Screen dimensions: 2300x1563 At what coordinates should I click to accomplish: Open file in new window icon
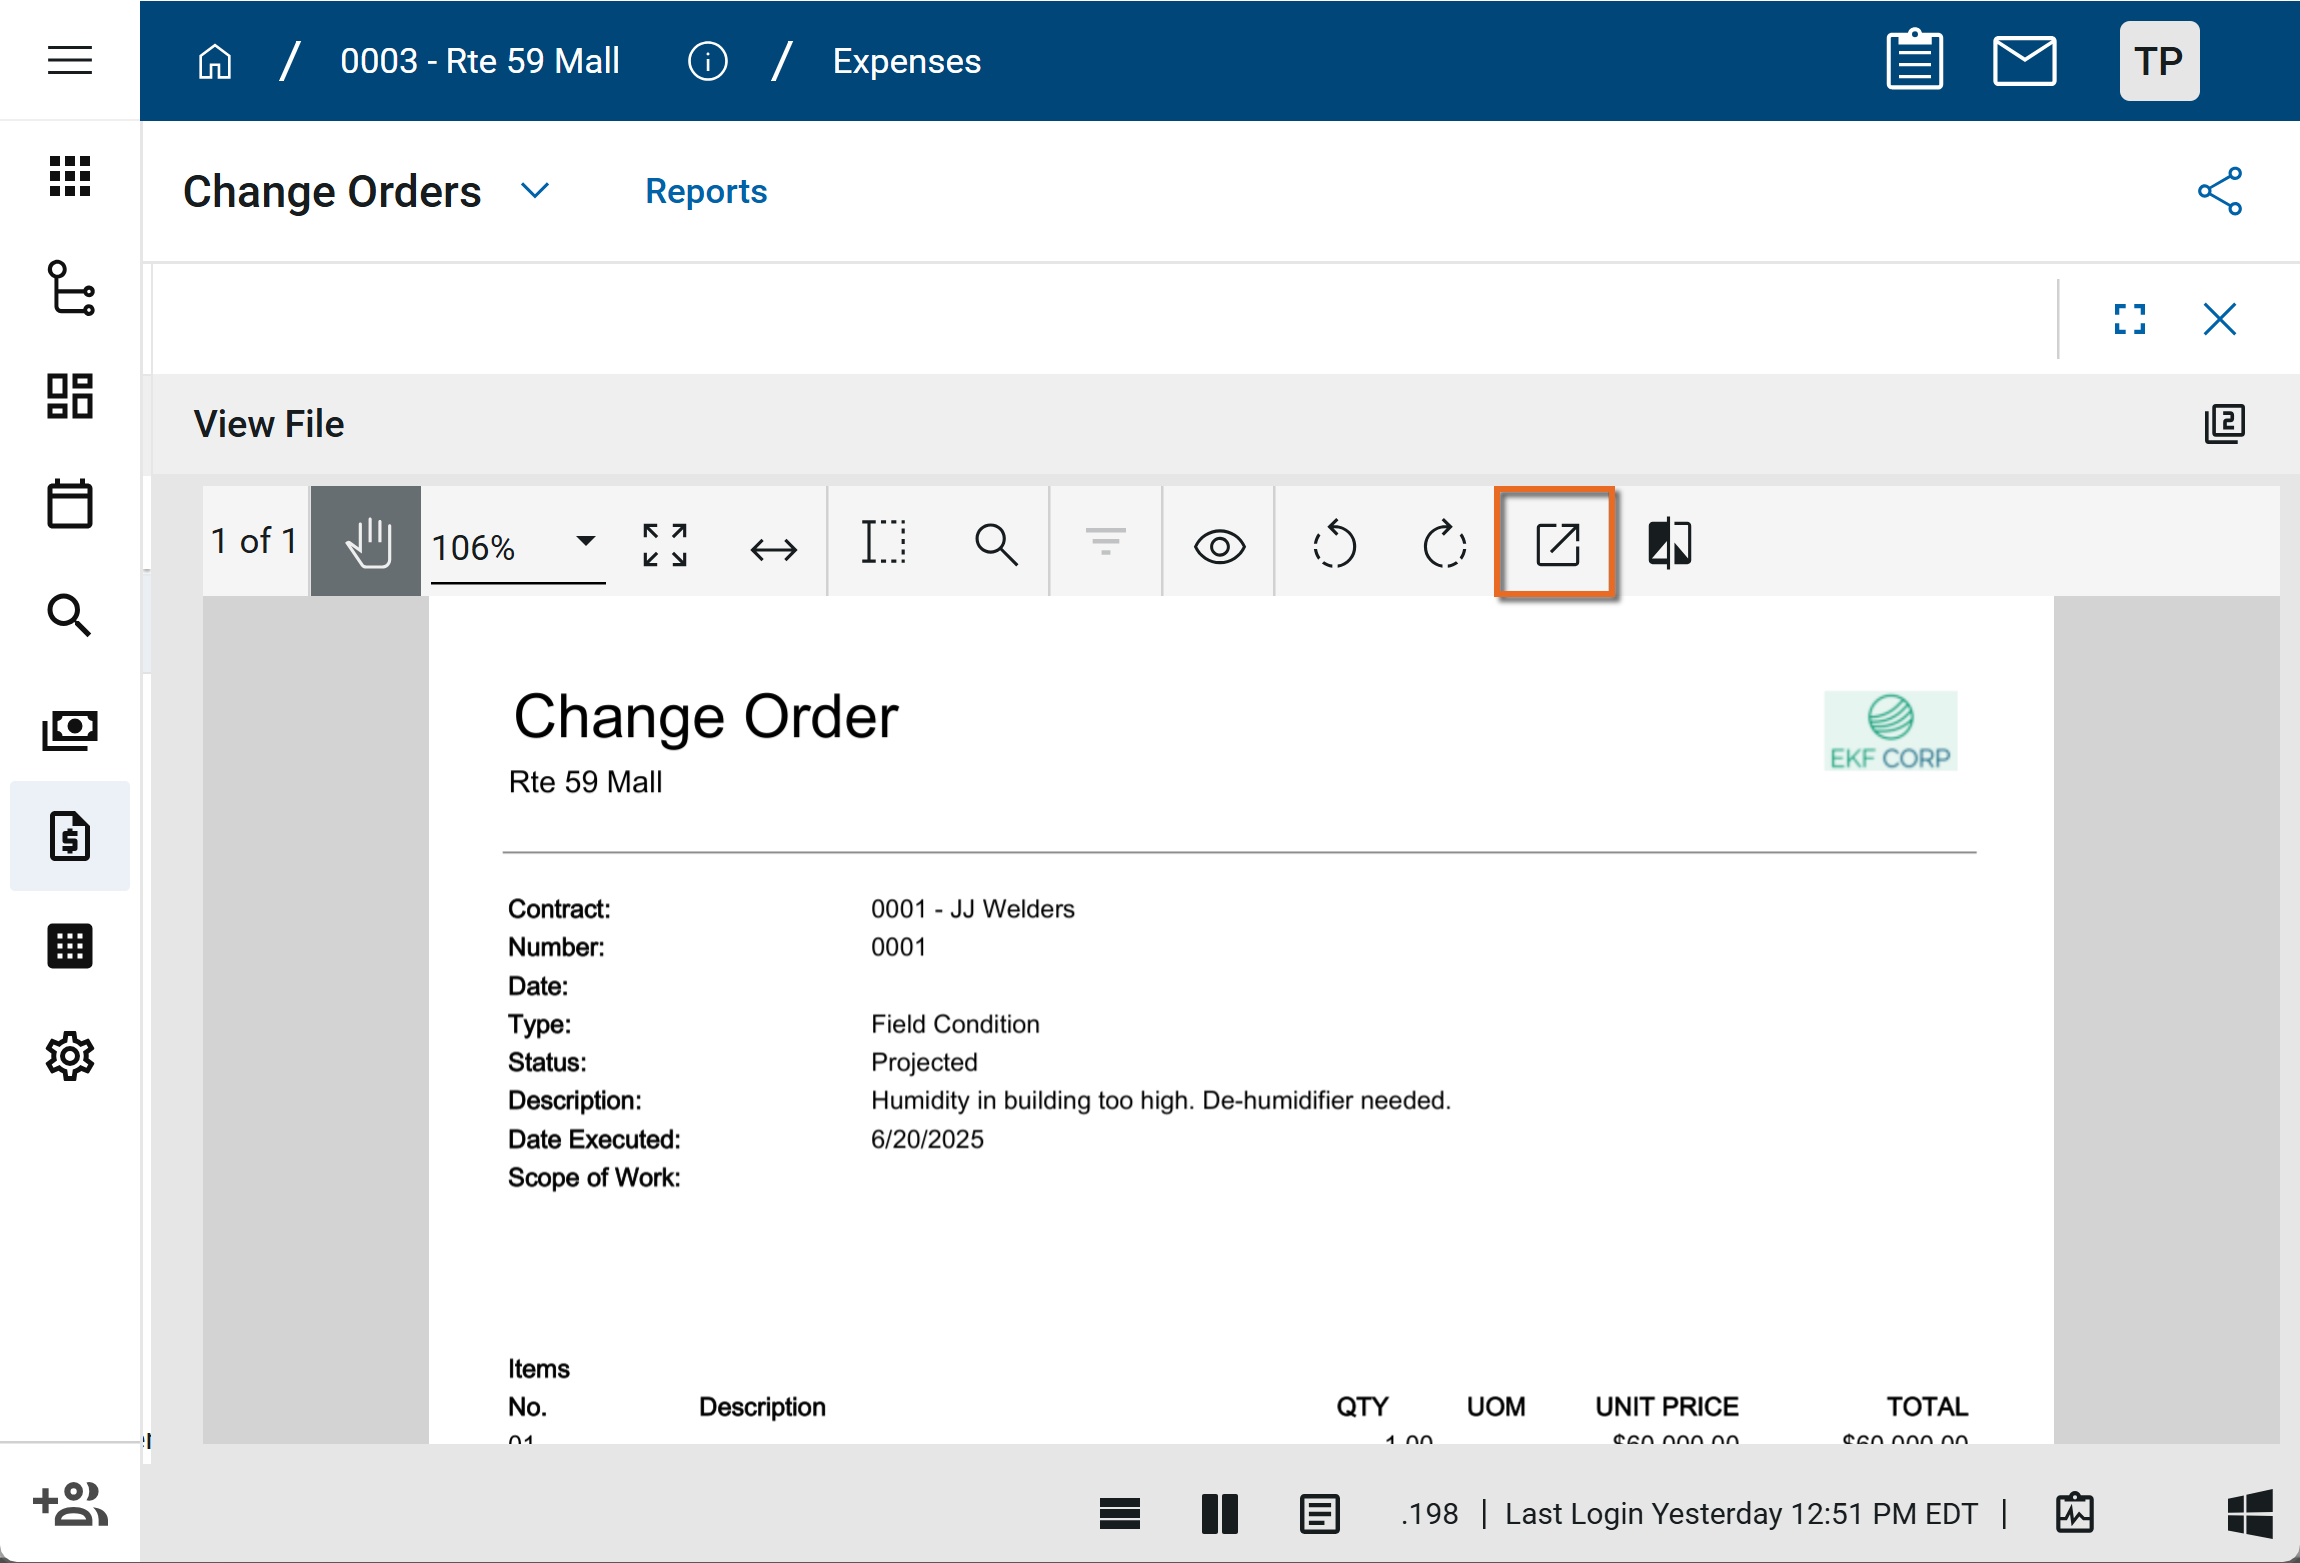1556,544
